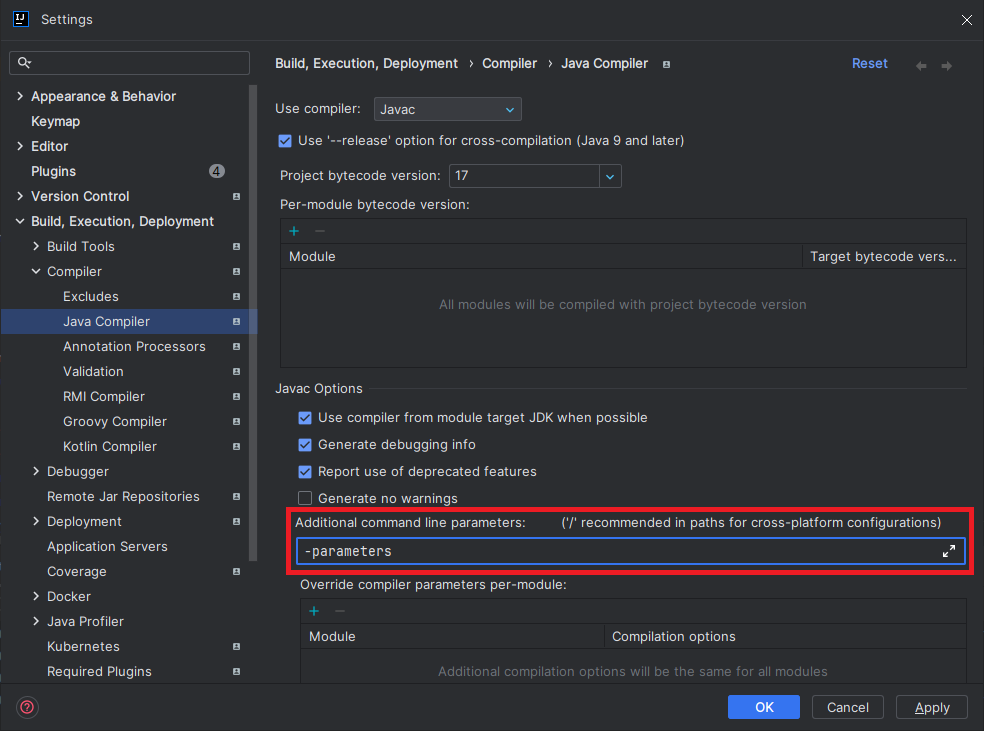Click the project icon next to Excludes

tap(237, 296)
